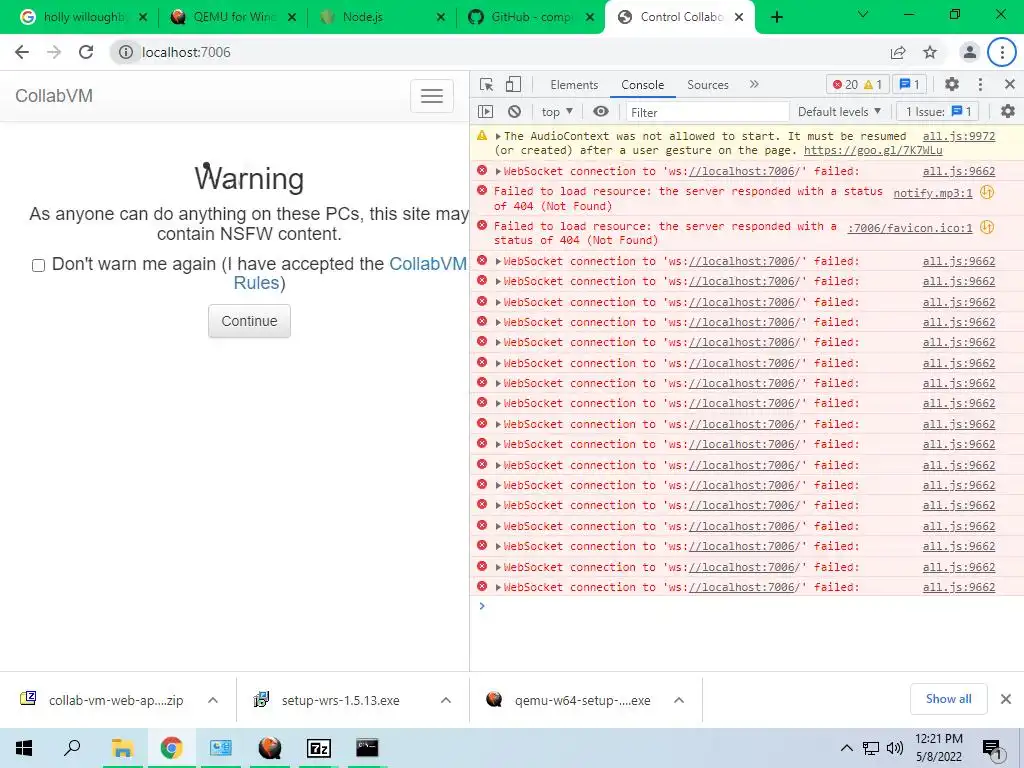Open options for setup-wrs-1.5.13.exe download
The height and width of the screenshot is (768, 1024).
446,700
